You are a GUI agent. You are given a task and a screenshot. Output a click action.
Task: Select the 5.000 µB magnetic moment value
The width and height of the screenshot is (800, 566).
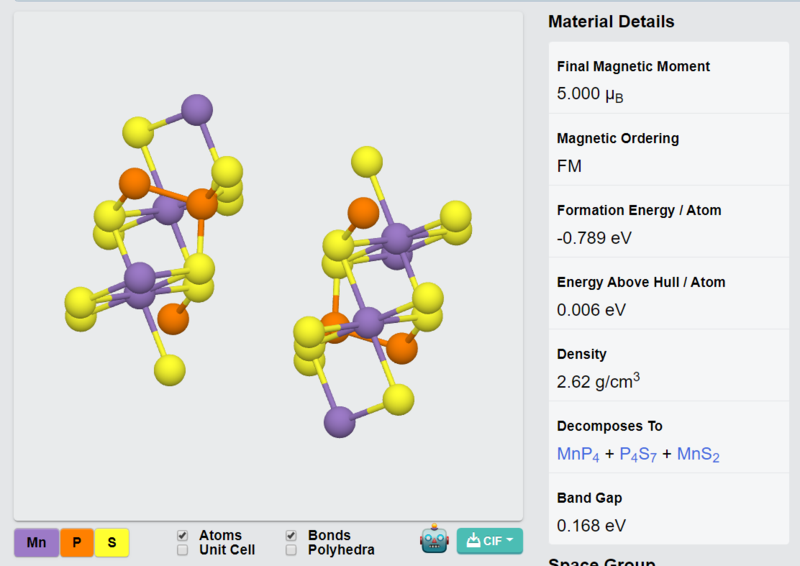(x=590, y=94)
